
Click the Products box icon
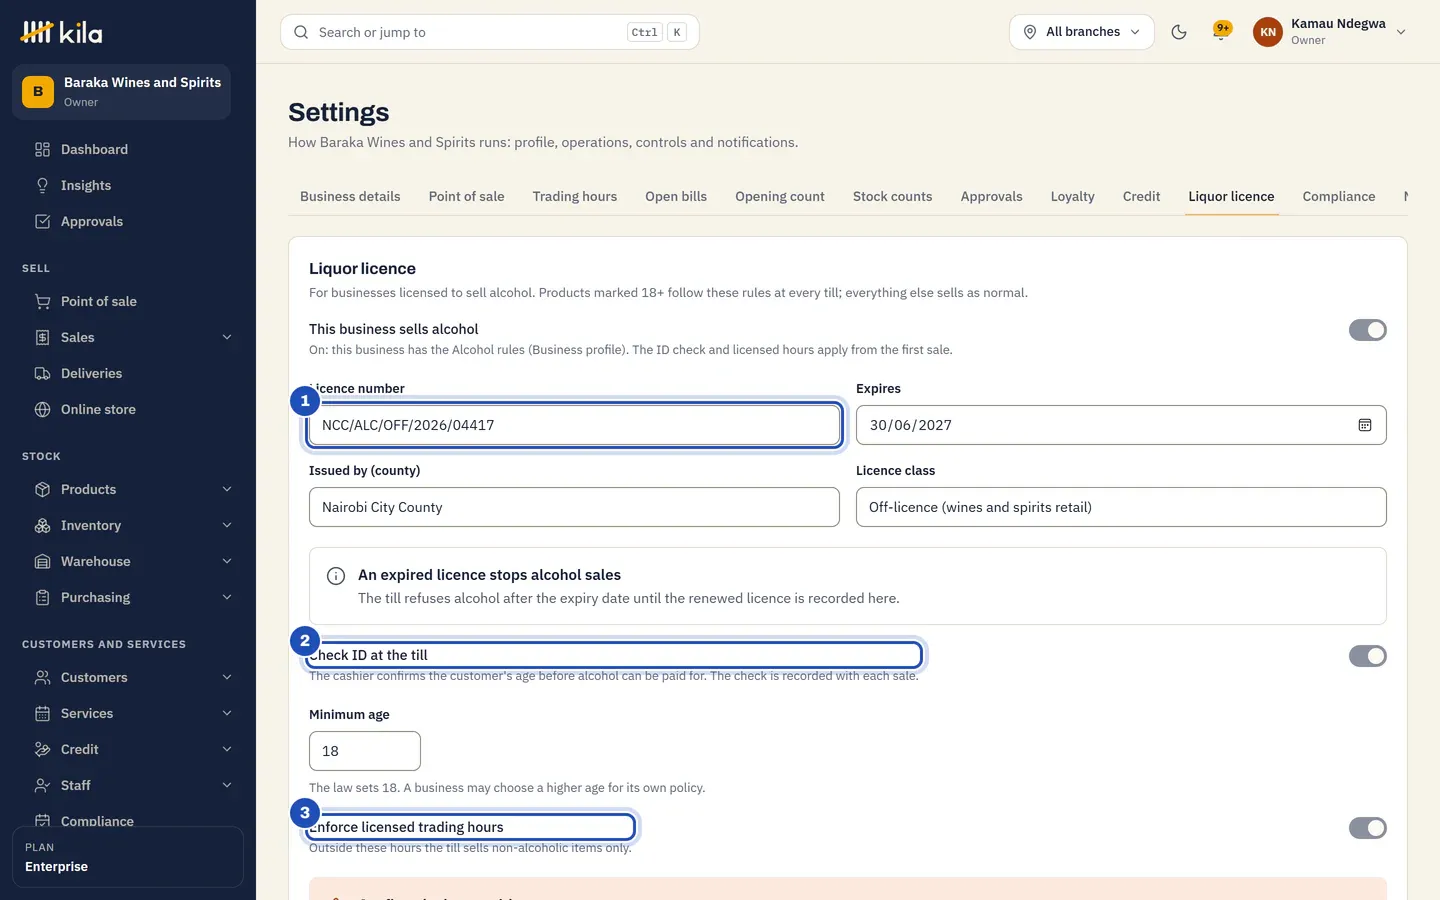click(42, 490)
